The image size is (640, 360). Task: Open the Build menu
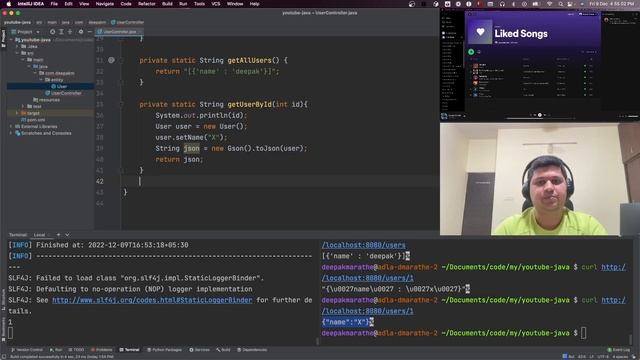(167, 4)
